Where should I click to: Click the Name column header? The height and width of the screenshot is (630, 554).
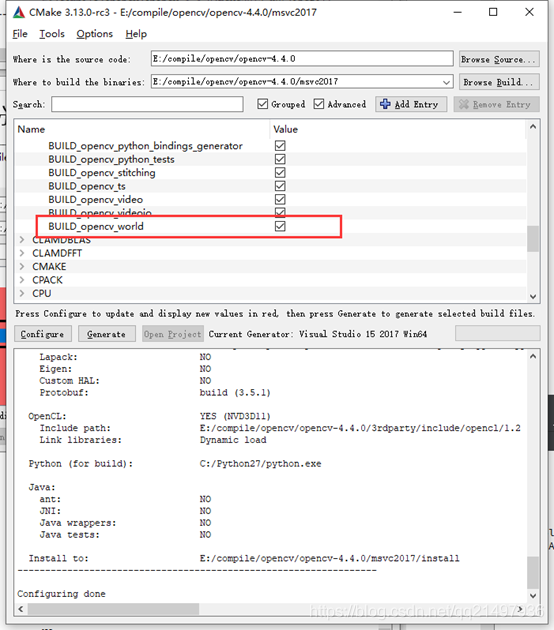[142, 129]
